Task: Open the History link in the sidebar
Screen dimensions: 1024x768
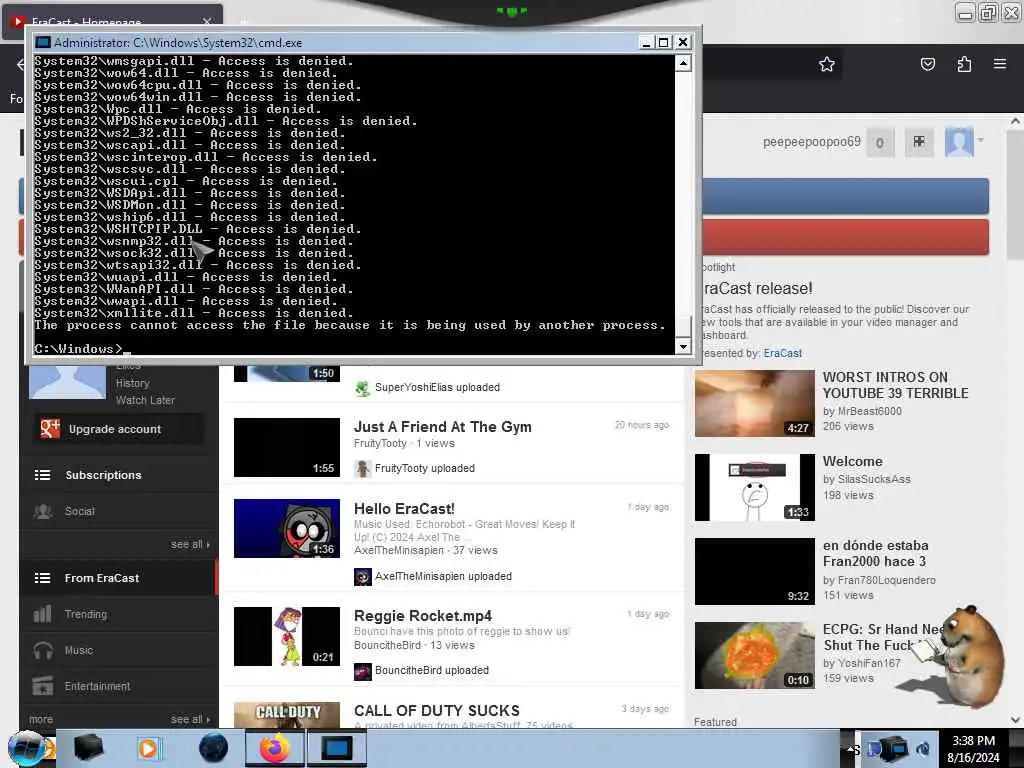Action: pos(133,383)
